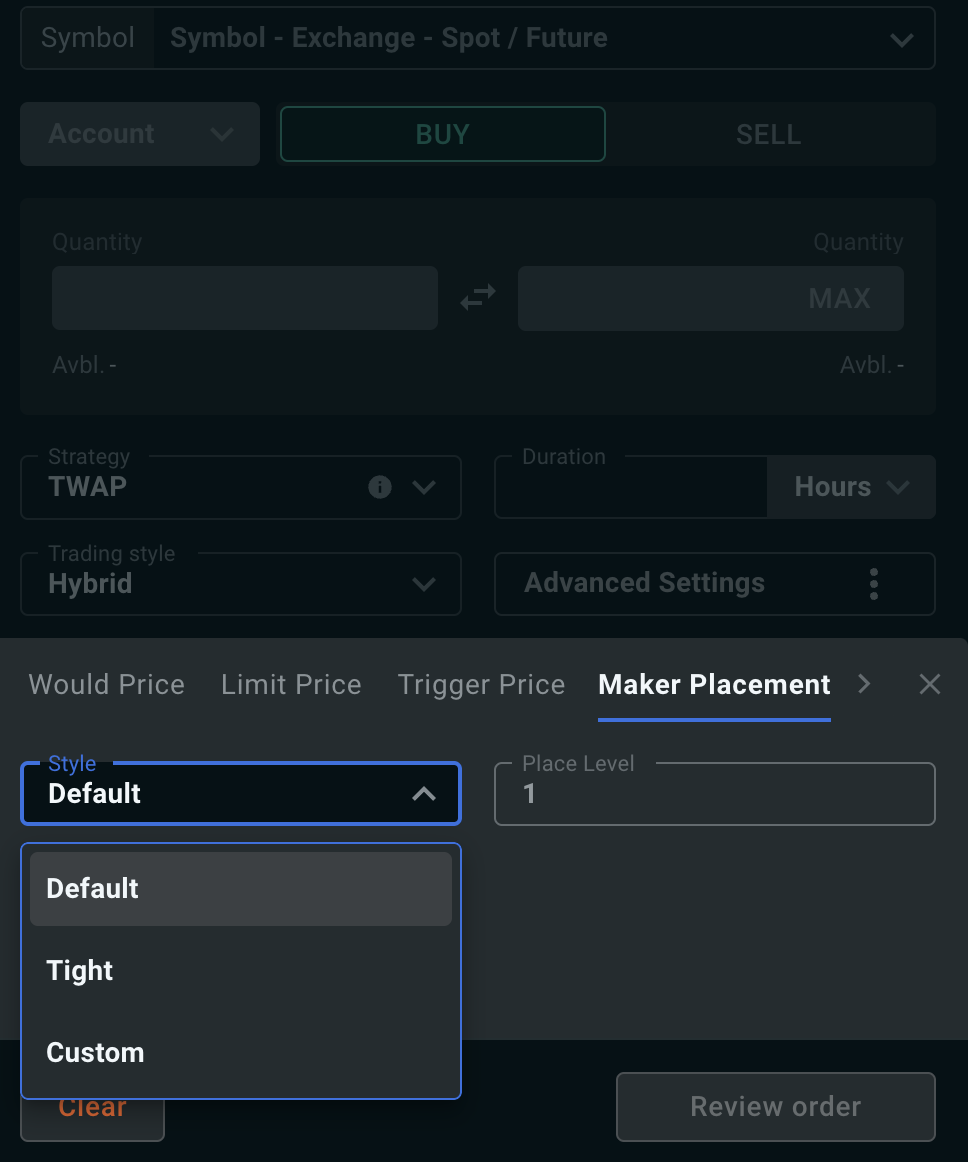Click the TWAP strategy info icon

coord(379,487)
